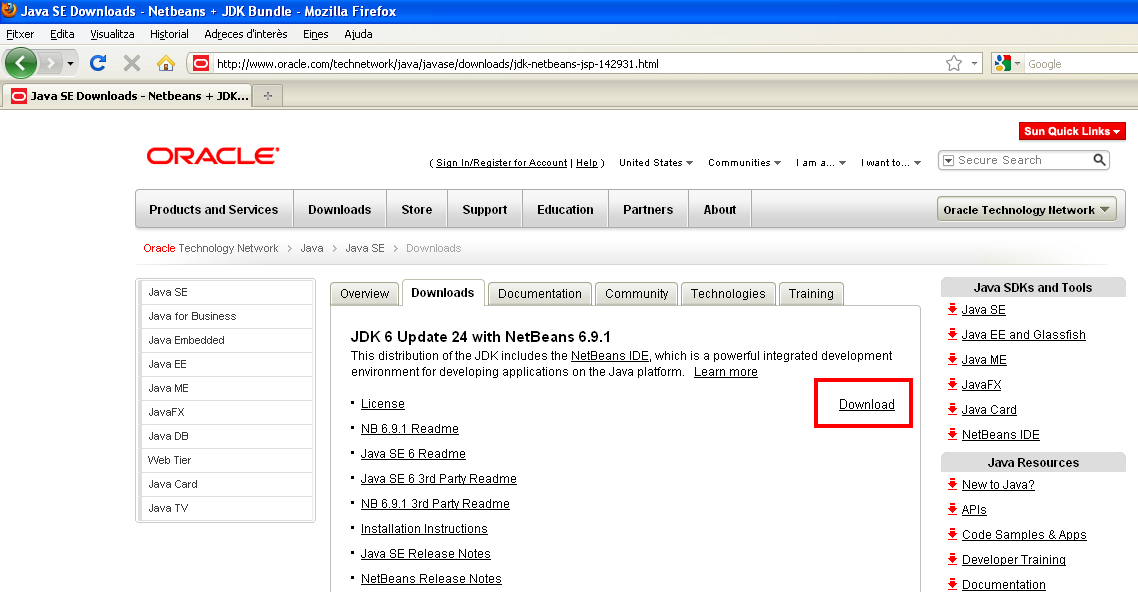This screenshot has height=592, width=1138.
Task: Click the Learn more link
Action: pyautogui.click(x=726, y=372)
